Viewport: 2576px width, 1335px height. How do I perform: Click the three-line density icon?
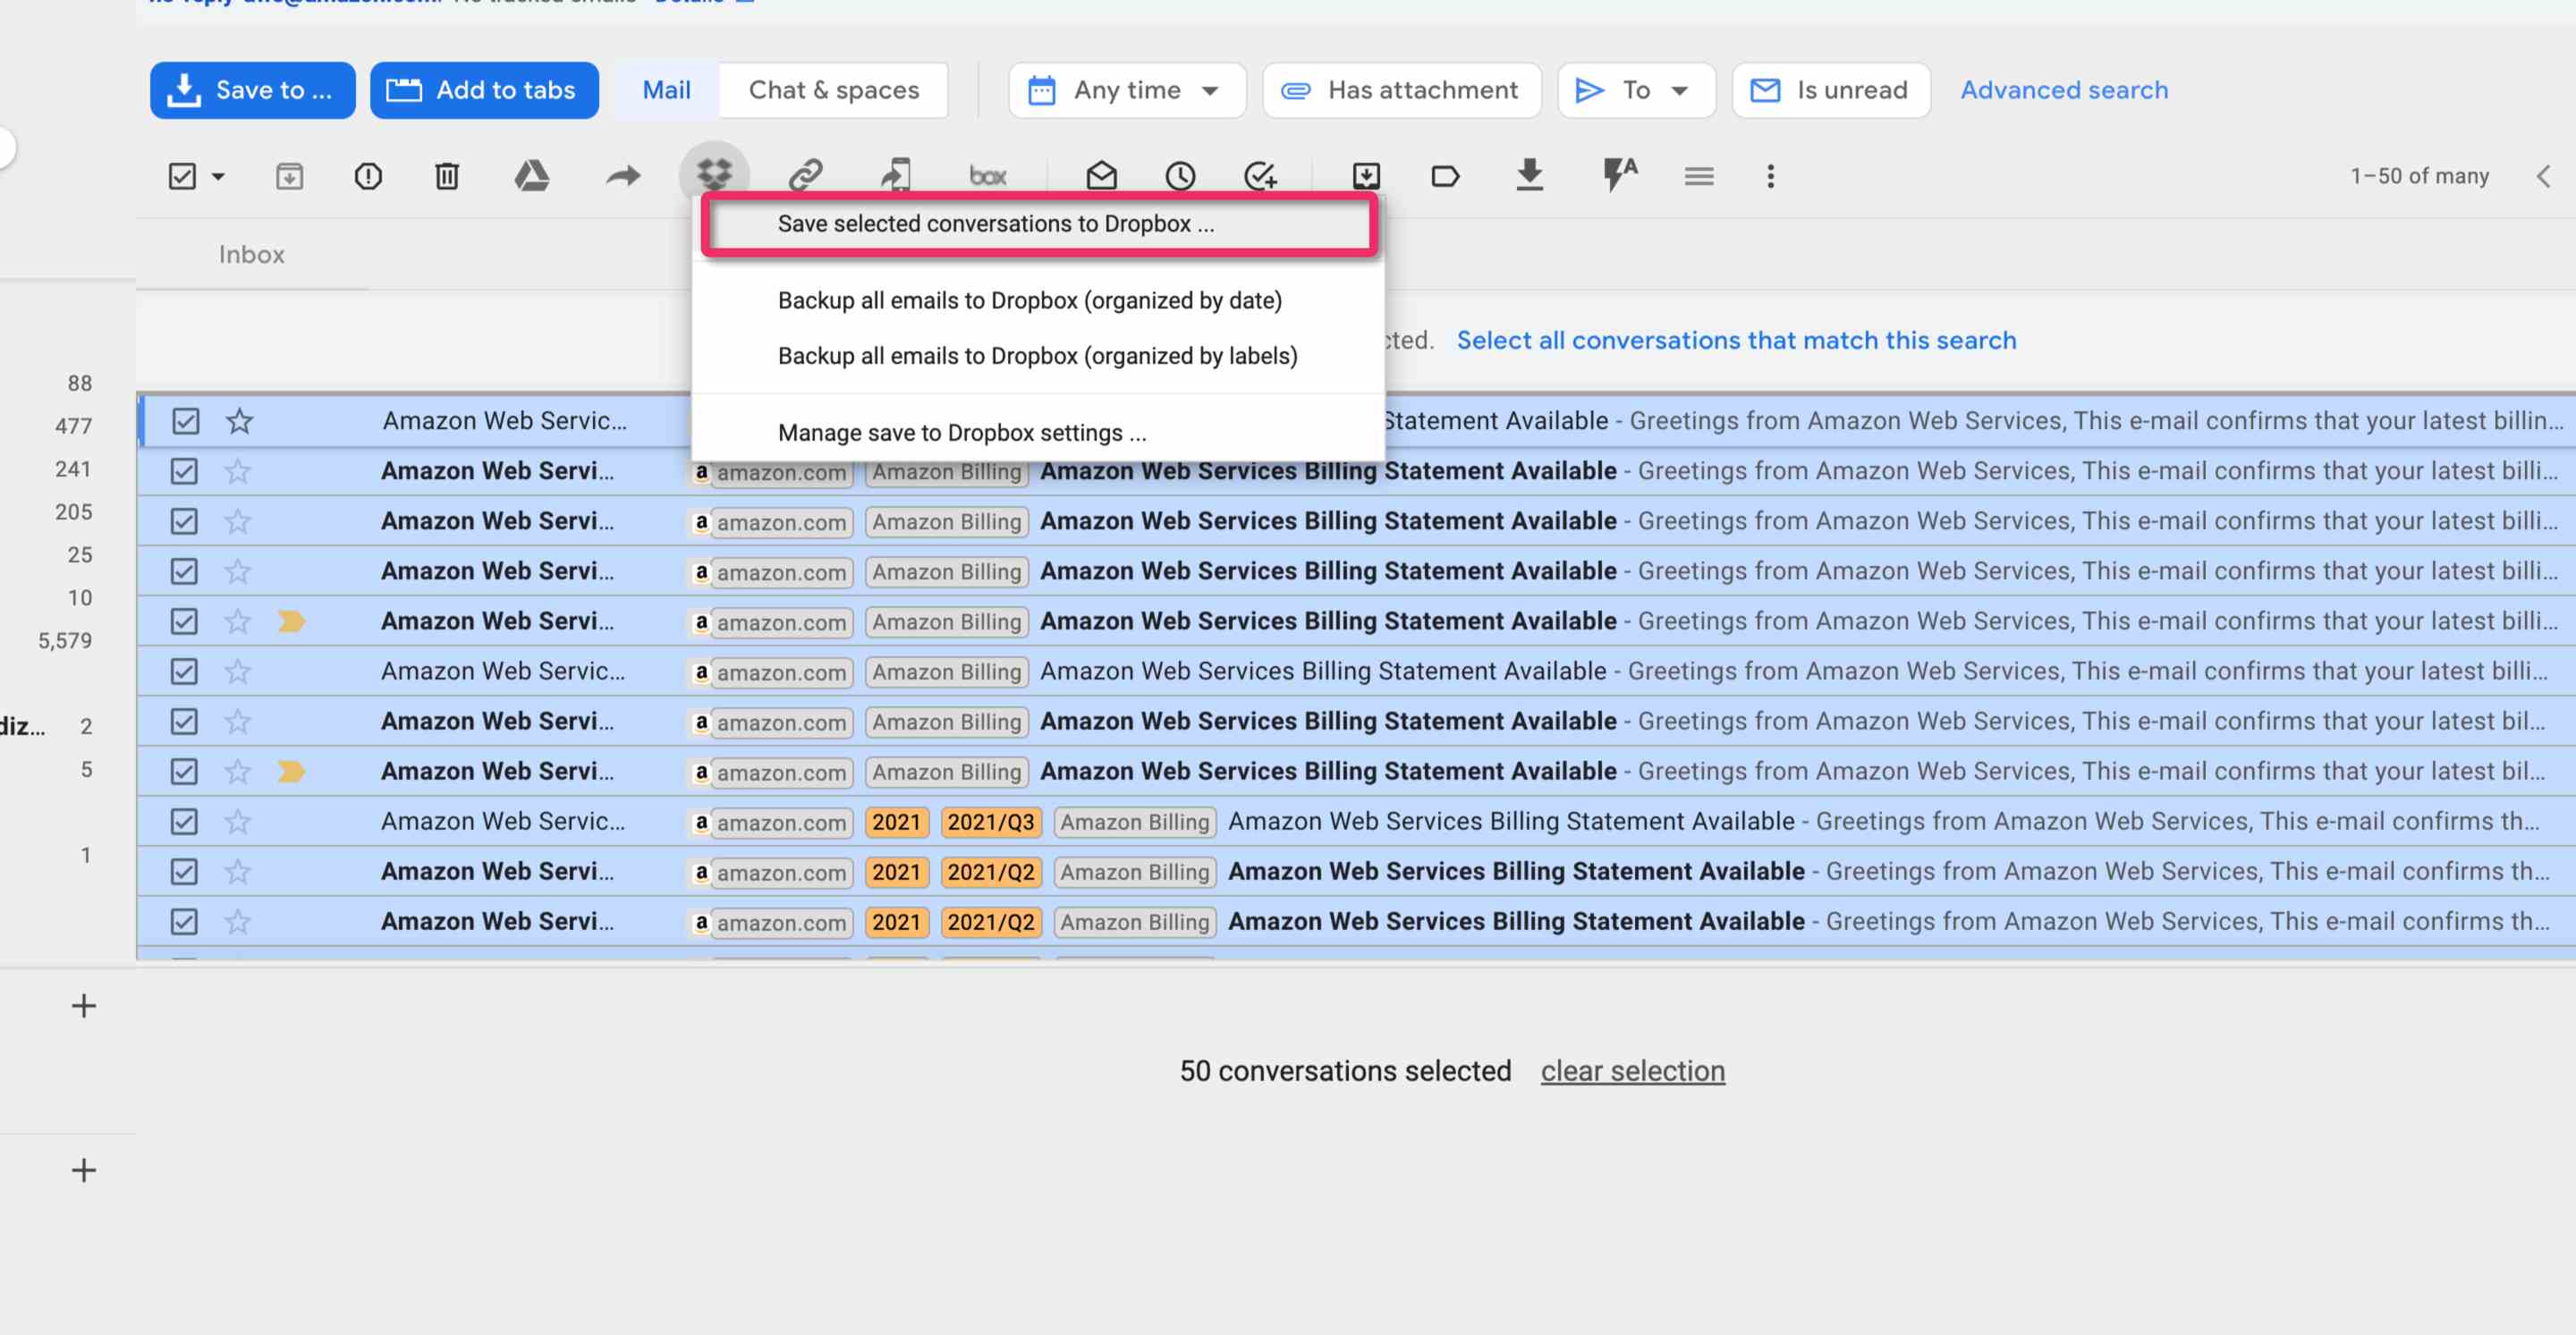coord(1699,177)
